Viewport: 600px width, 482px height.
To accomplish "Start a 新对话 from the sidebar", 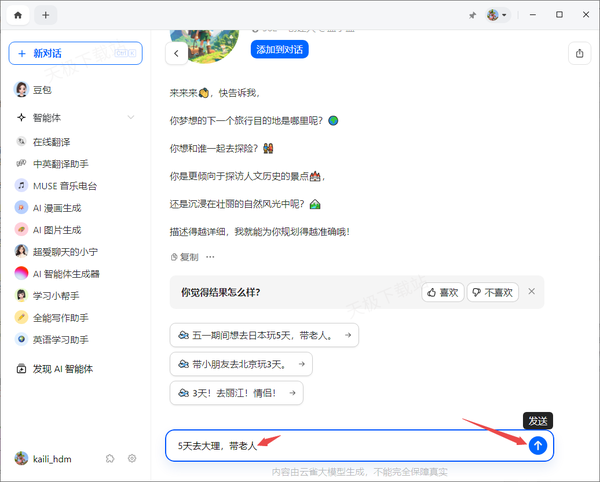I will click(74, 53).
